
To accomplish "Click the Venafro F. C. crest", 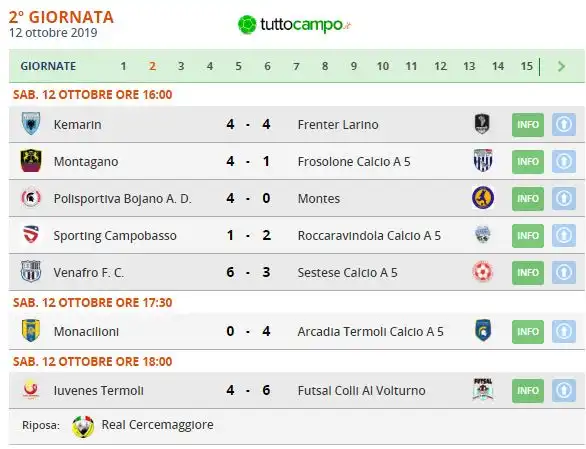I will (31, 272).
